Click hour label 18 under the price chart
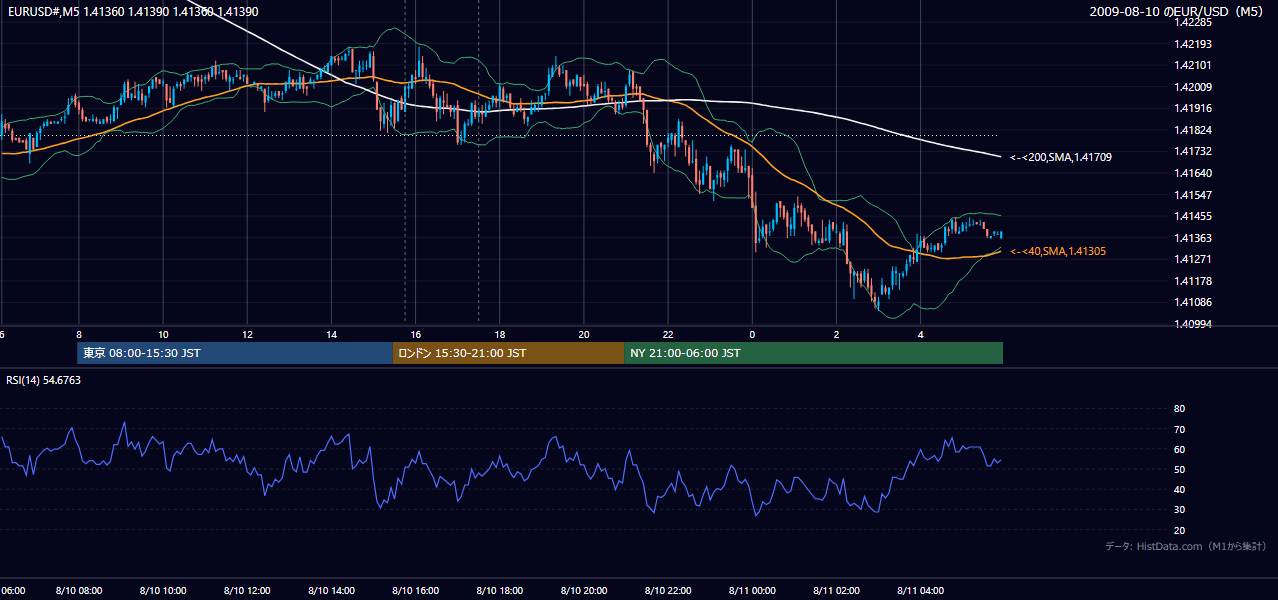The image size is (1278, 600). [499, 335]
